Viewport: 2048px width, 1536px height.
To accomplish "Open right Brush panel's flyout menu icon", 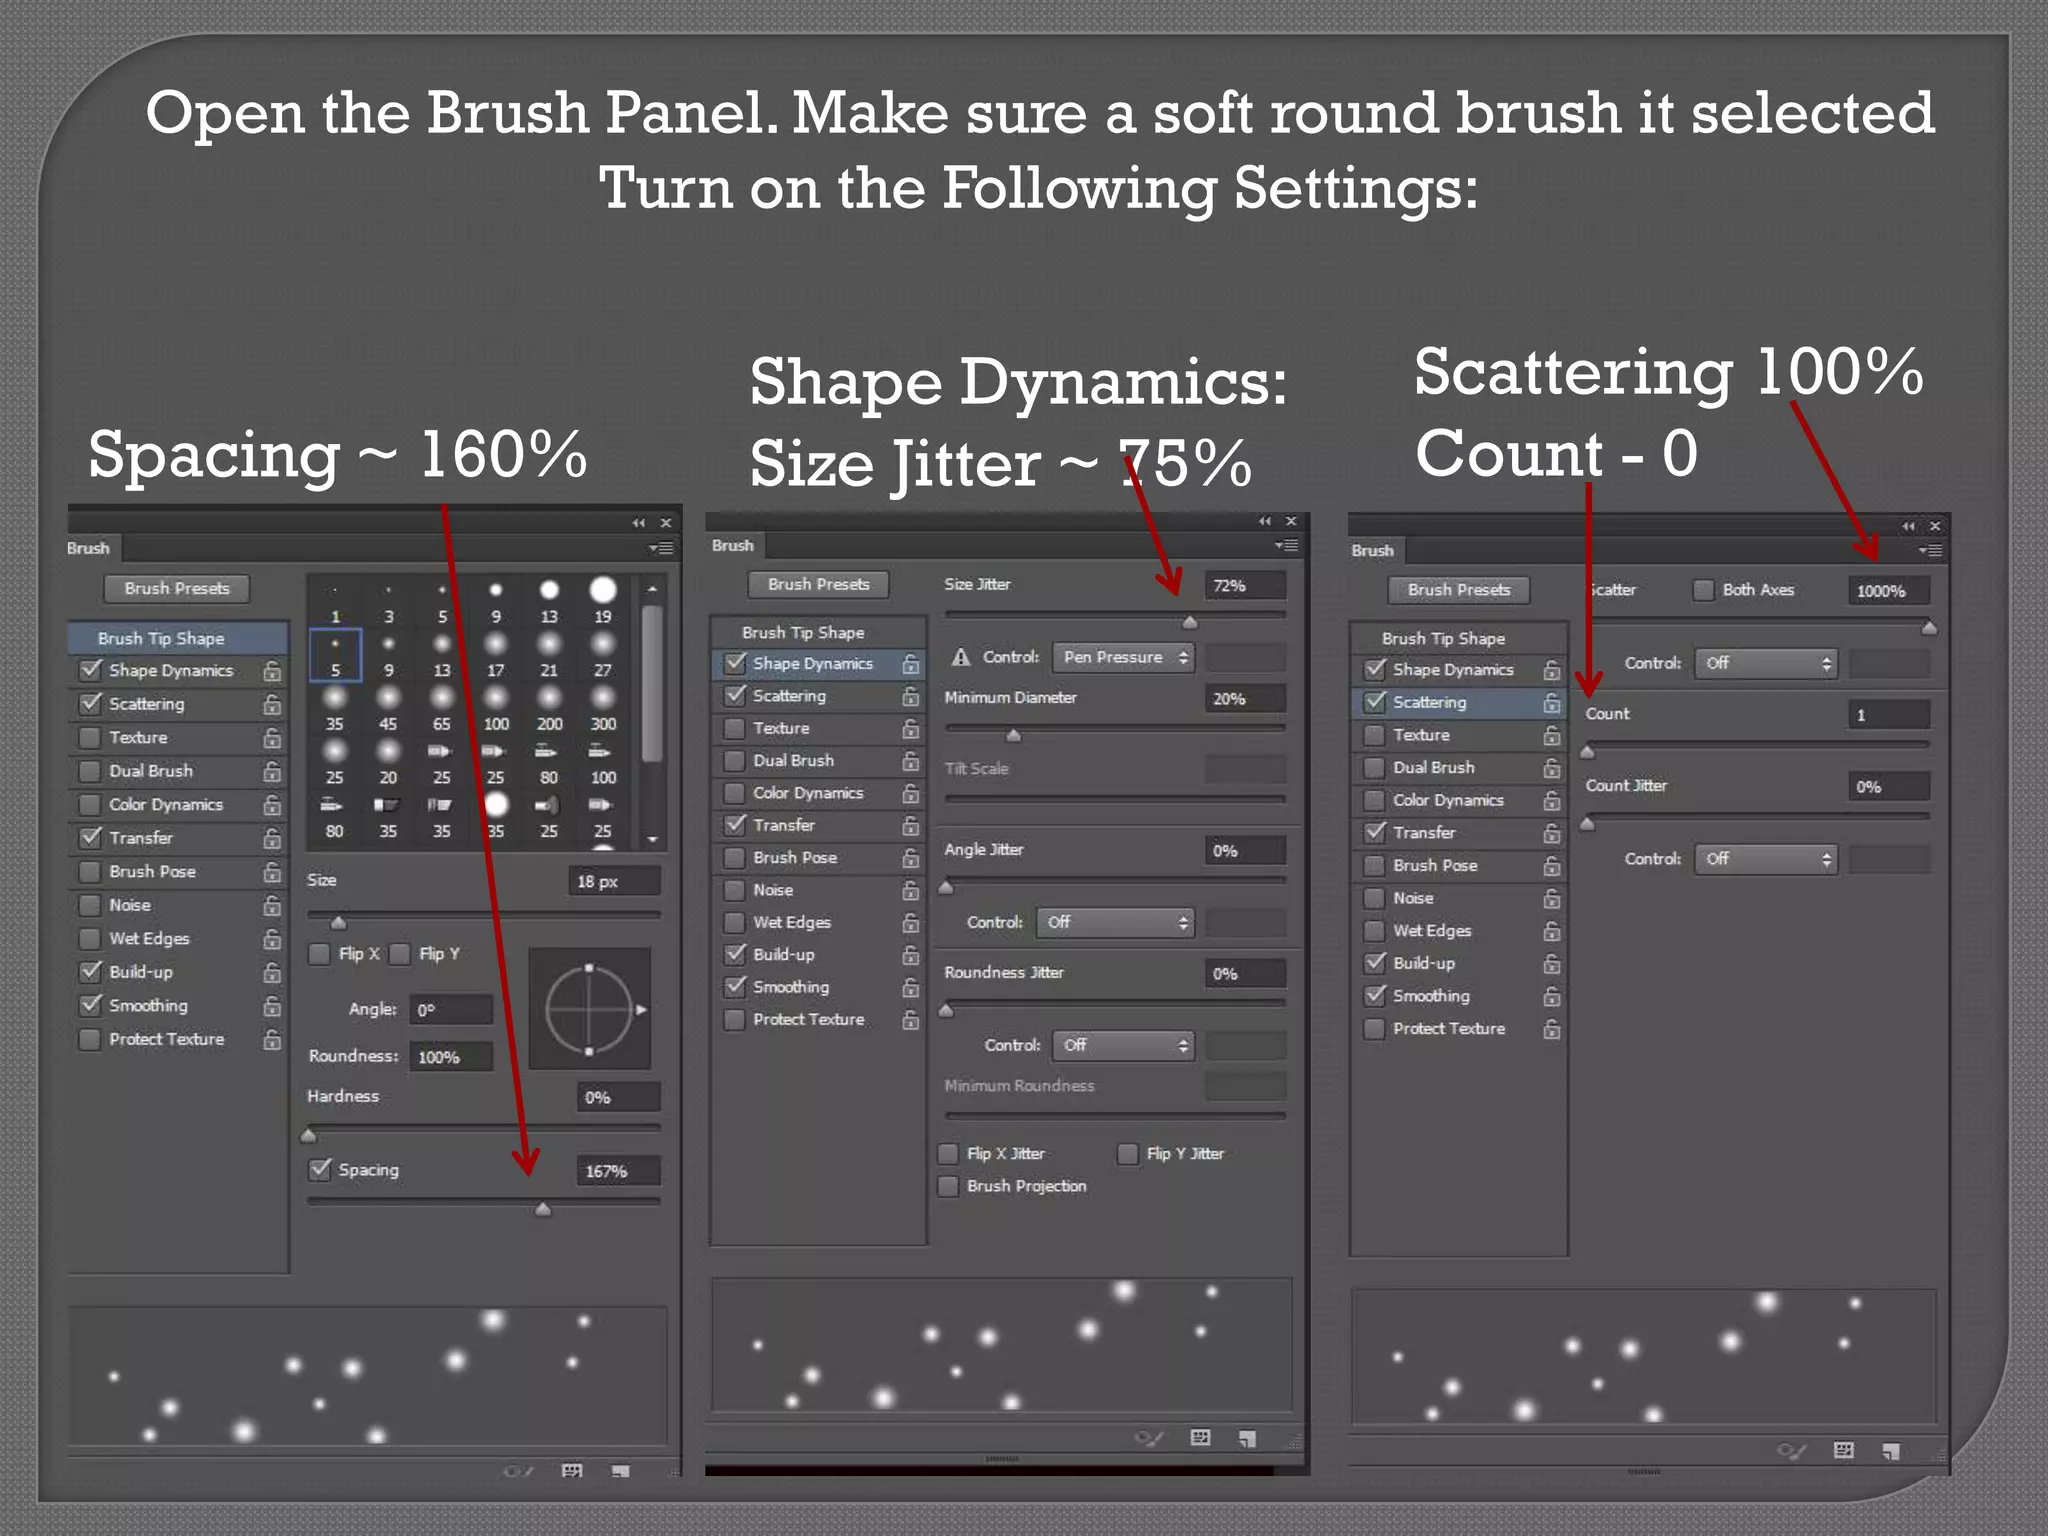I will click(x=1930, y=550).
